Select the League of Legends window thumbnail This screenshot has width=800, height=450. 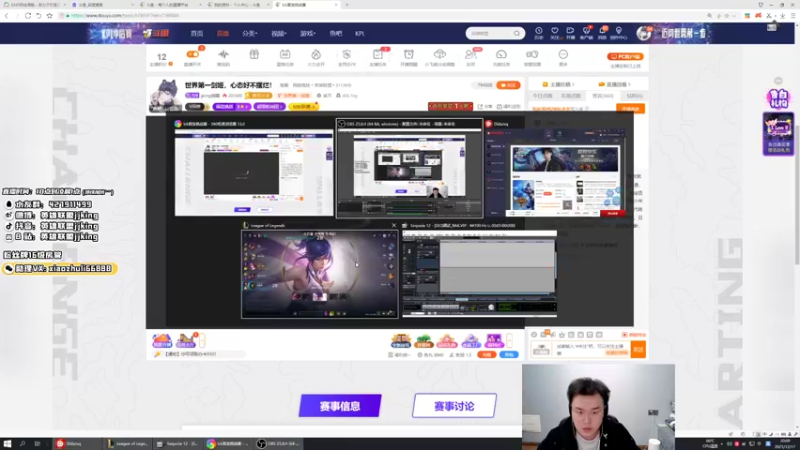pyautogui.click(x=320, y=274)
